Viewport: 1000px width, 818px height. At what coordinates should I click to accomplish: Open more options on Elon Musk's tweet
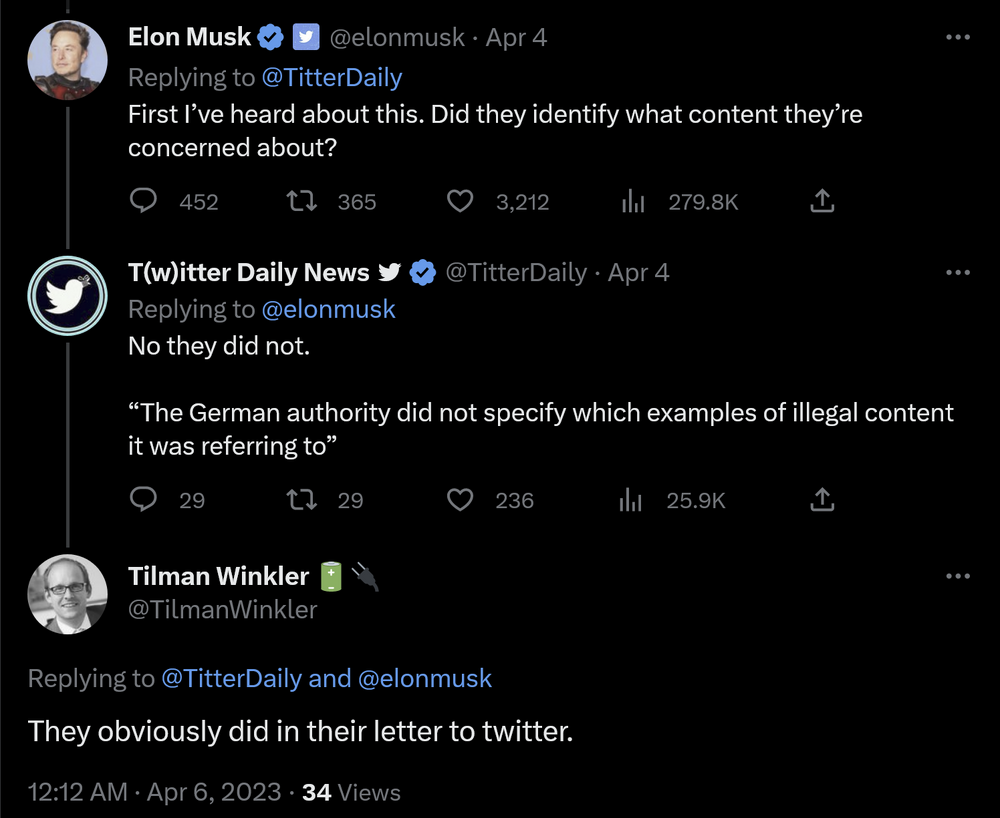pos(957,38)
